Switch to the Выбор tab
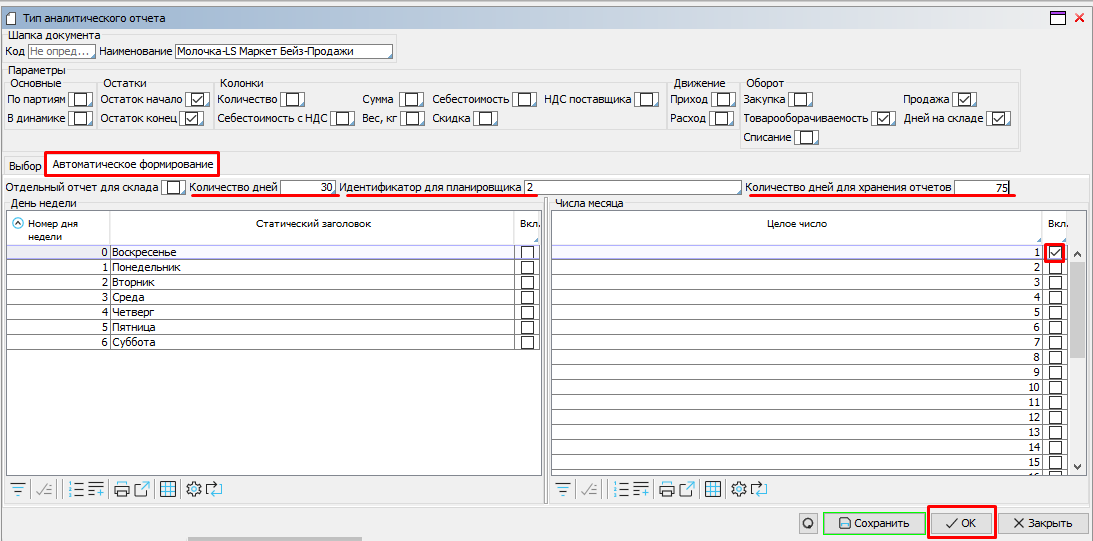This screenshot has width=1093, height=541. pyautogui.click(x=25, y=165)
